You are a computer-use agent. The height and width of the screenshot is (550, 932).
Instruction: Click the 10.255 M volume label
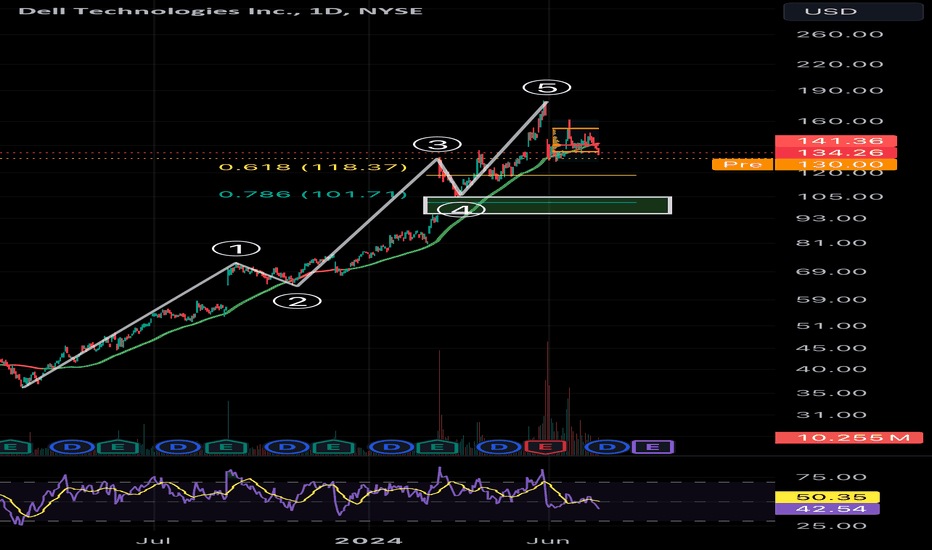coord(849,438)
